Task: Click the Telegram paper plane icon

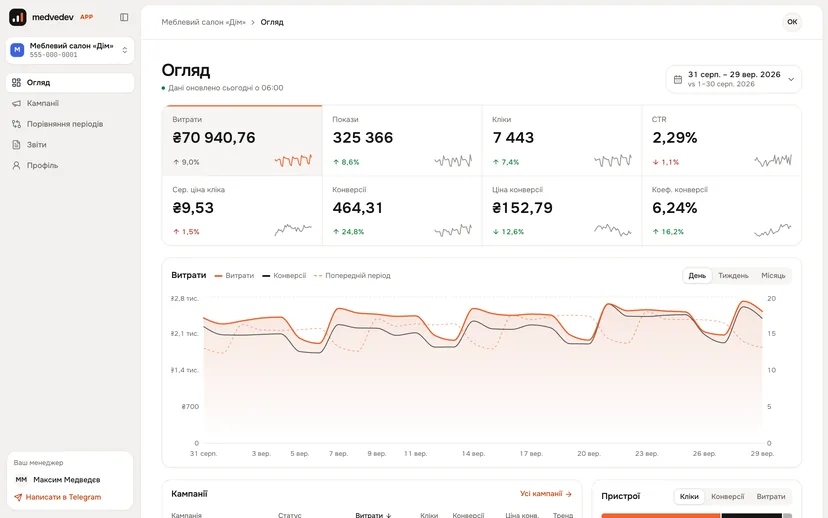Action: point(18,497)
